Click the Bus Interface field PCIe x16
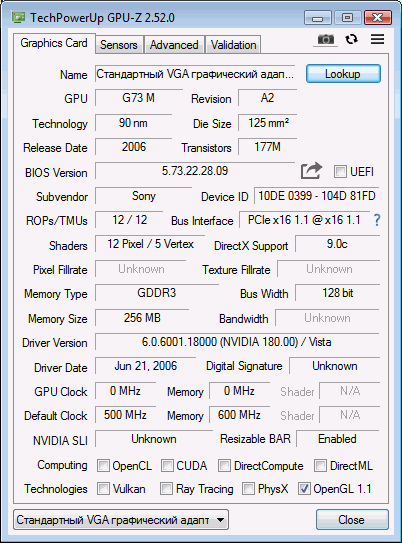This screenshot has height=543, width=402. [304, 220]
